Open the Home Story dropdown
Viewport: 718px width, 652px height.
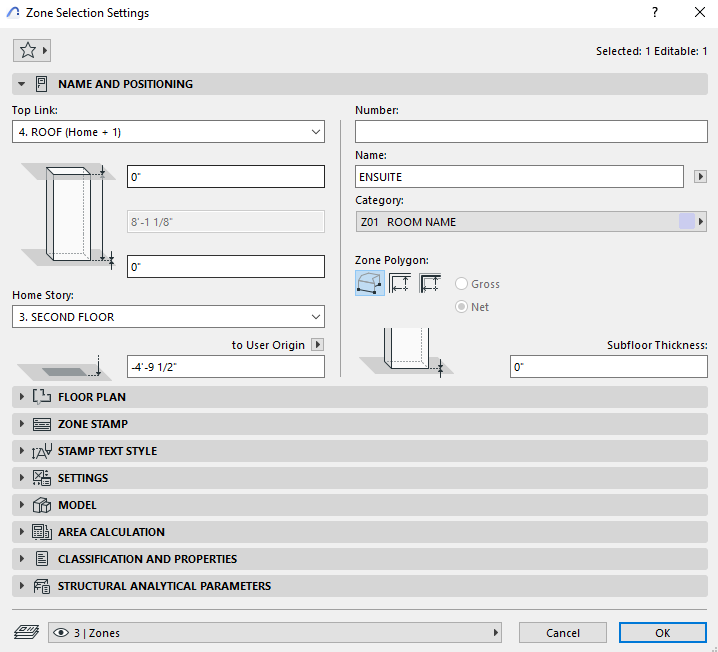168,317
